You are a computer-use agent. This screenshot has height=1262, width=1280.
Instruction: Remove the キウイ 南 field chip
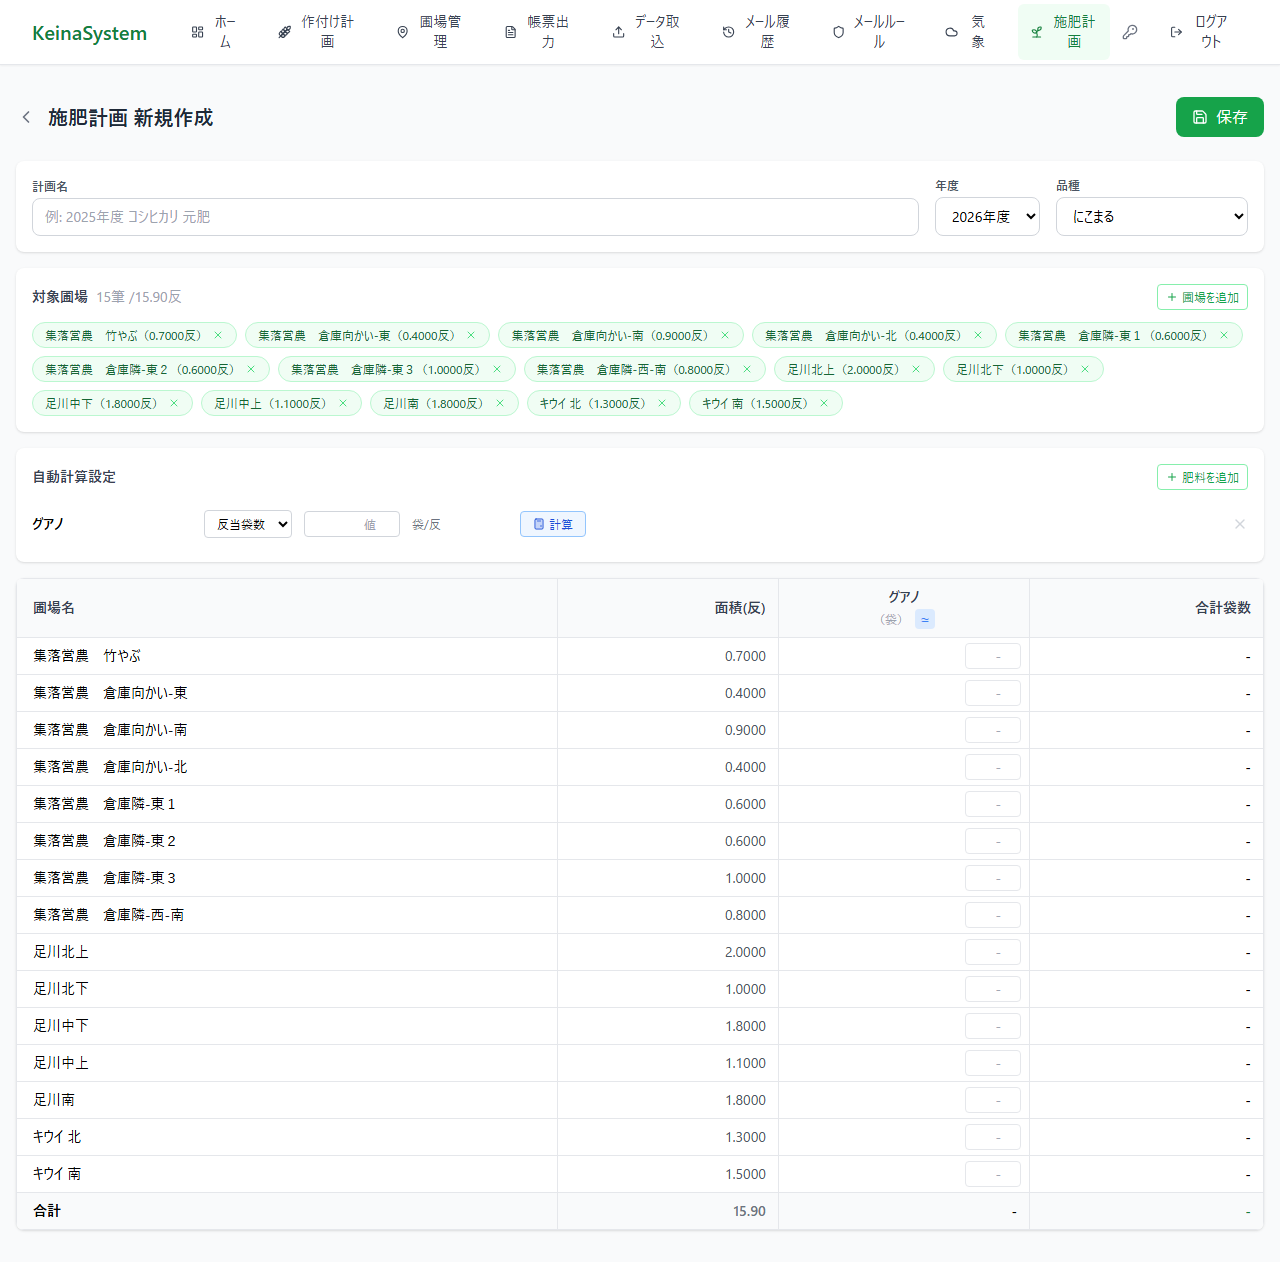(x=824, y=404)
